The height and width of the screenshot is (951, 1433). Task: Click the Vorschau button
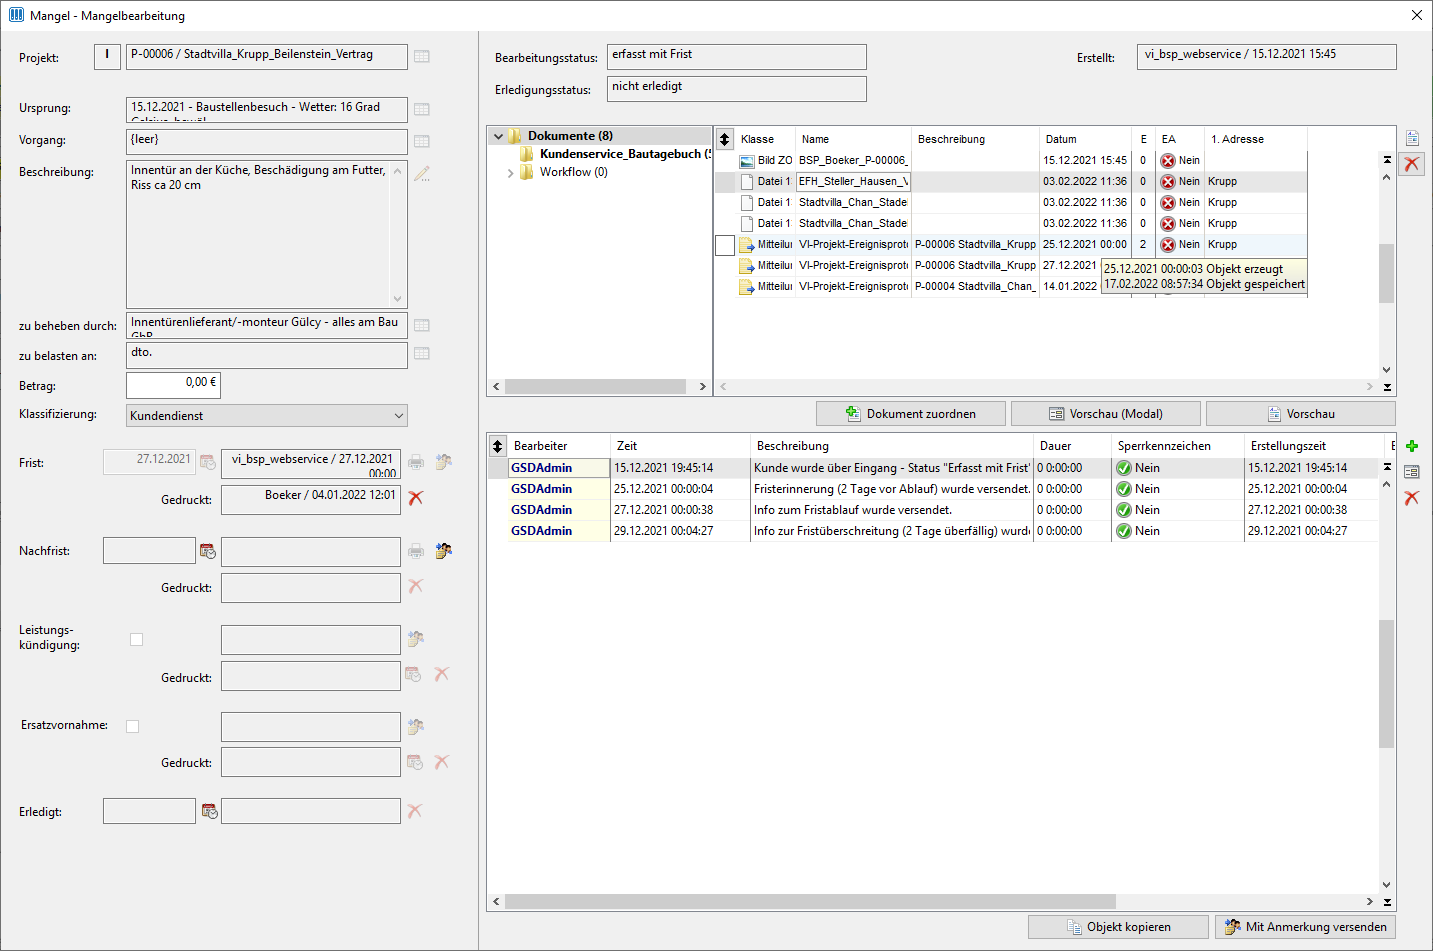[x=1301, y=414]
